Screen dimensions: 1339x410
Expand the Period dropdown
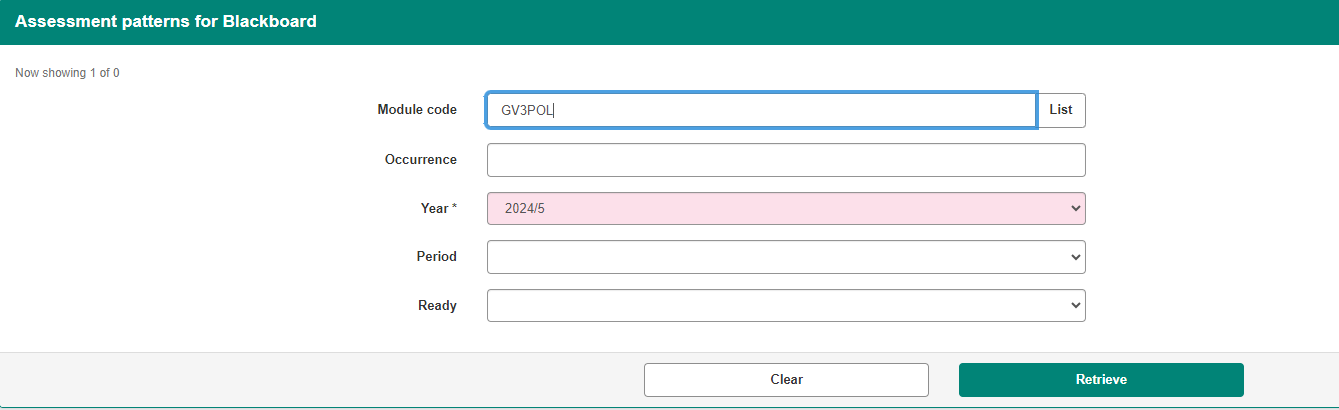click(x=786, y=257)
